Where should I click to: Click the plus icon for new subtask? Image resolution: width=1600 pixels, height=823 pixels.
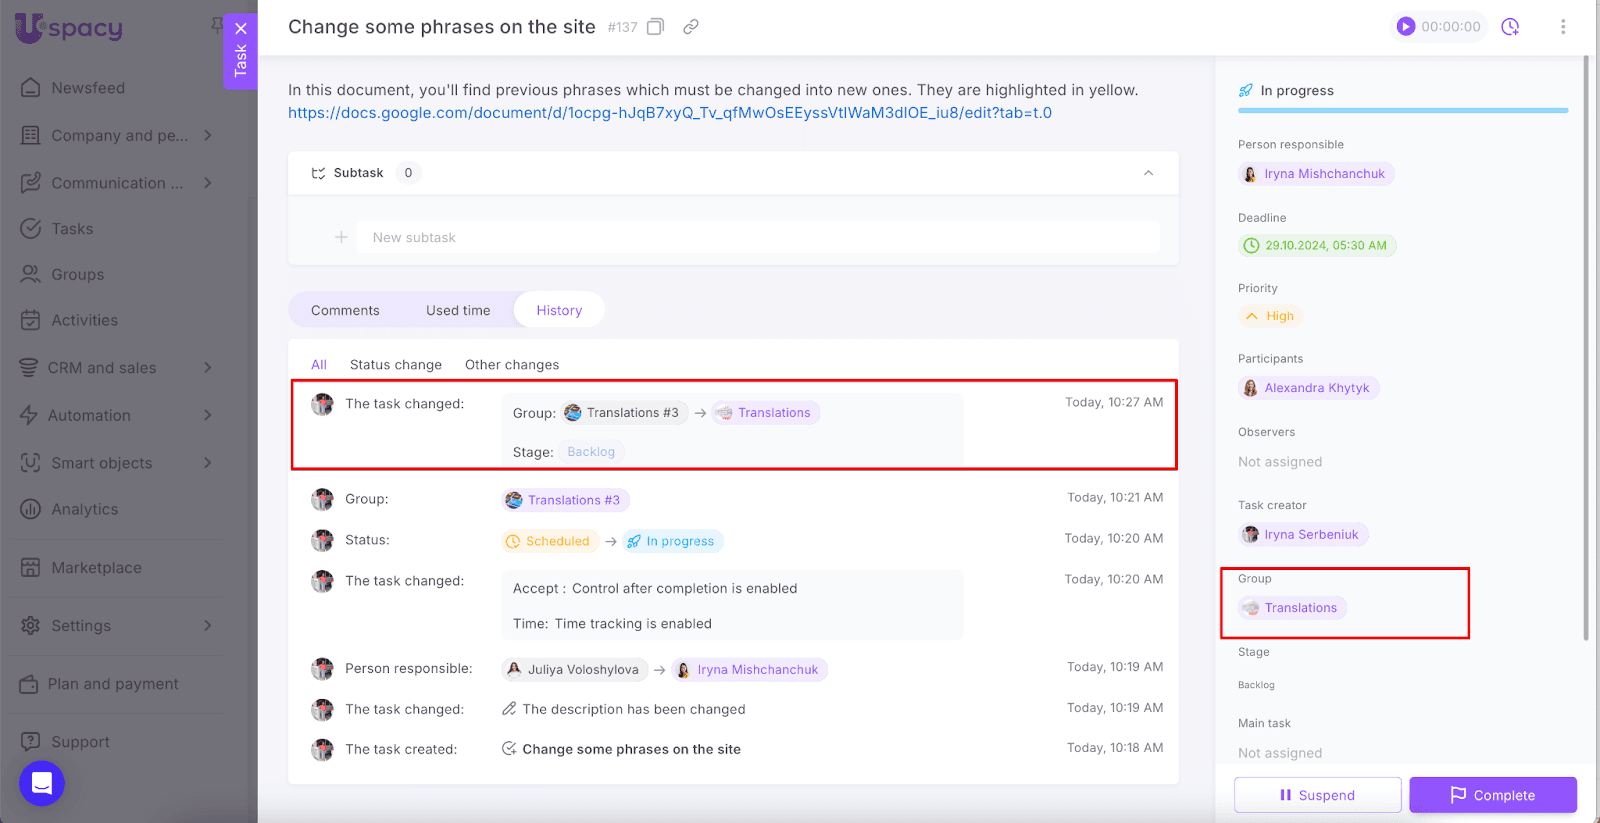[341, 237]
